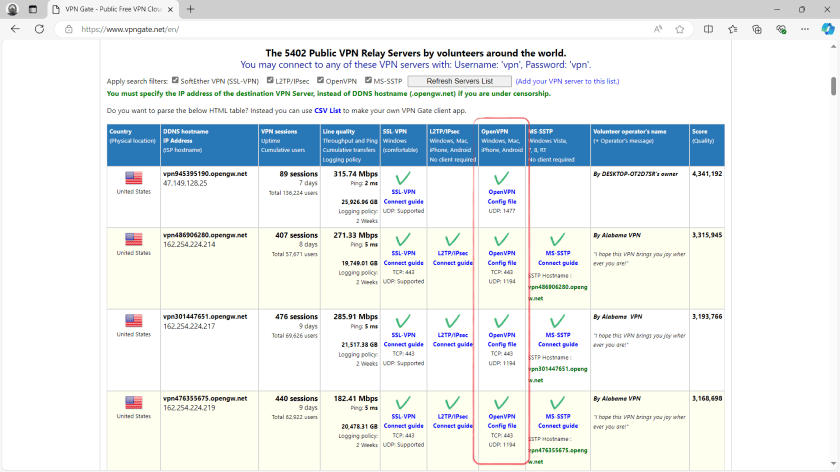
Task: Open the Edge Copilot icon
Action: [x=826, y=29]
